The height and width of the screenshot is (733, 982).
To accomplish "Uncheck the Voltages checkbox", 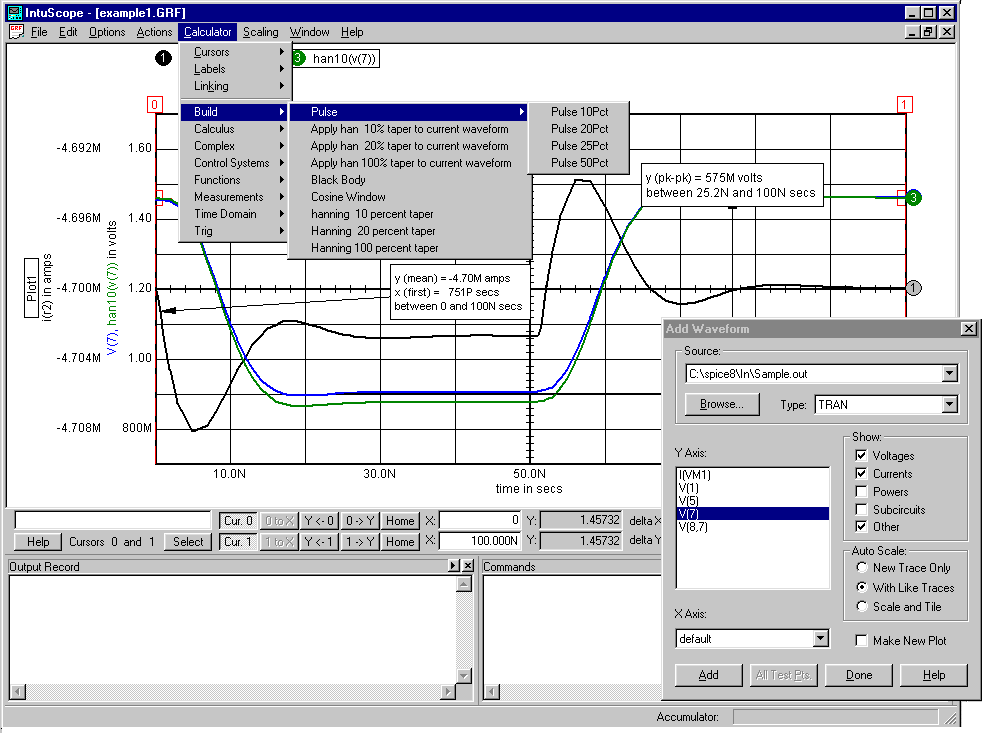I will (860, 456).
